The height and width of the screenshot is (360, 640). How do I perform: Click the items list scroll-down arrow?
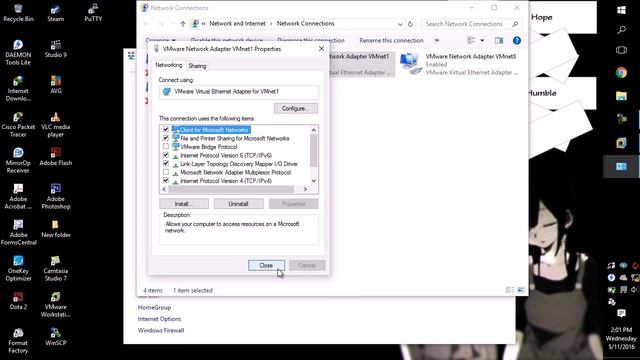[x=313, y=180]
